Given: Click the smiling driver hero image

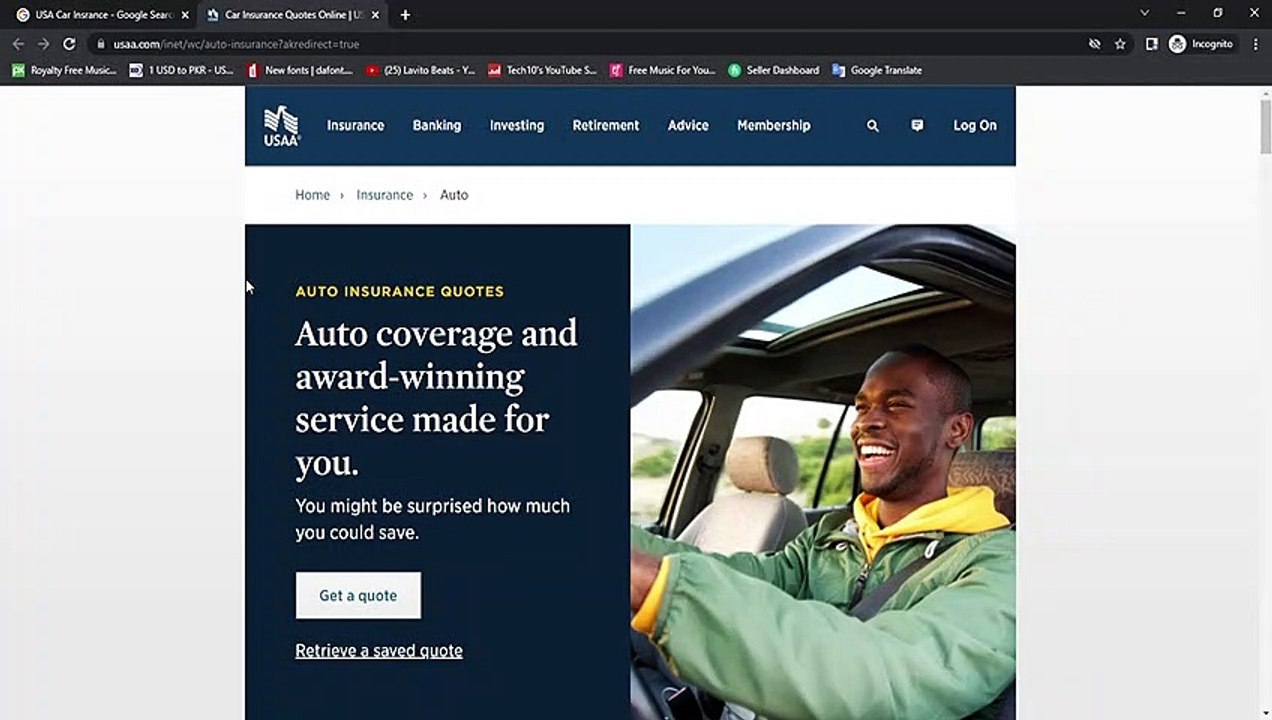Looking at the screenshot, I should pyautogui.click(x=823, y=472).
